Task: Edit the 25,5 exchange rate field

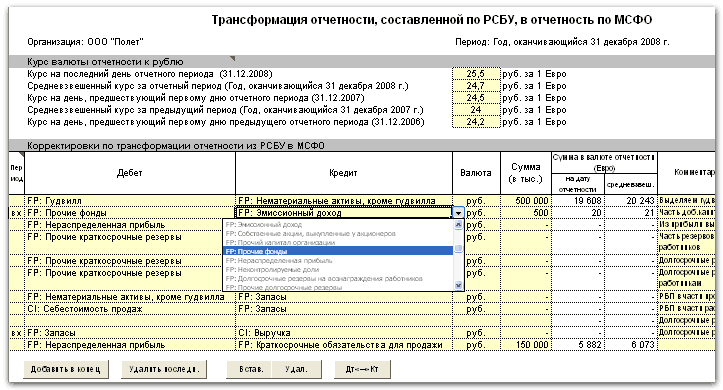Action: (x=476, y=74)
